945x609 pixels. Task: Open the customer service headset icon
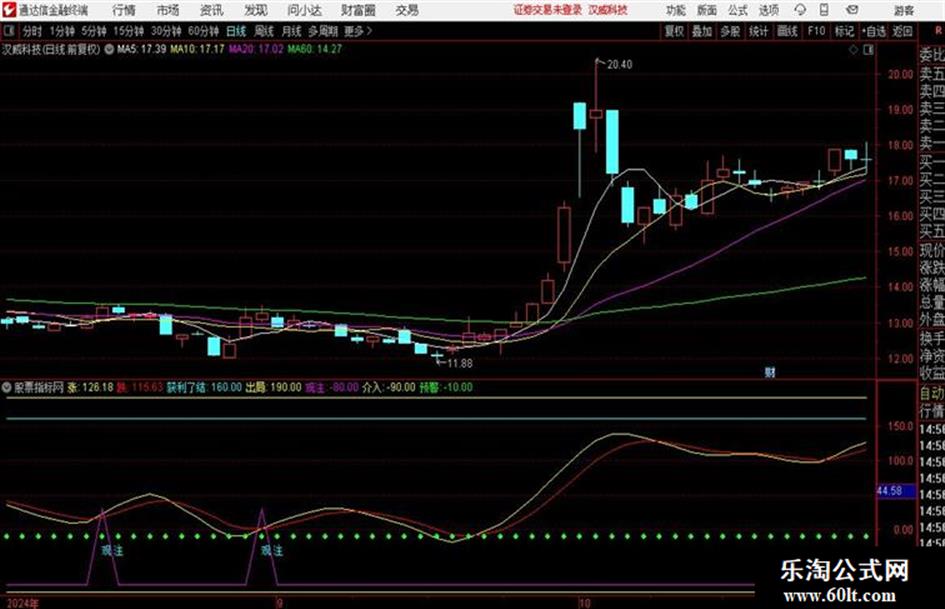point(800,10)
